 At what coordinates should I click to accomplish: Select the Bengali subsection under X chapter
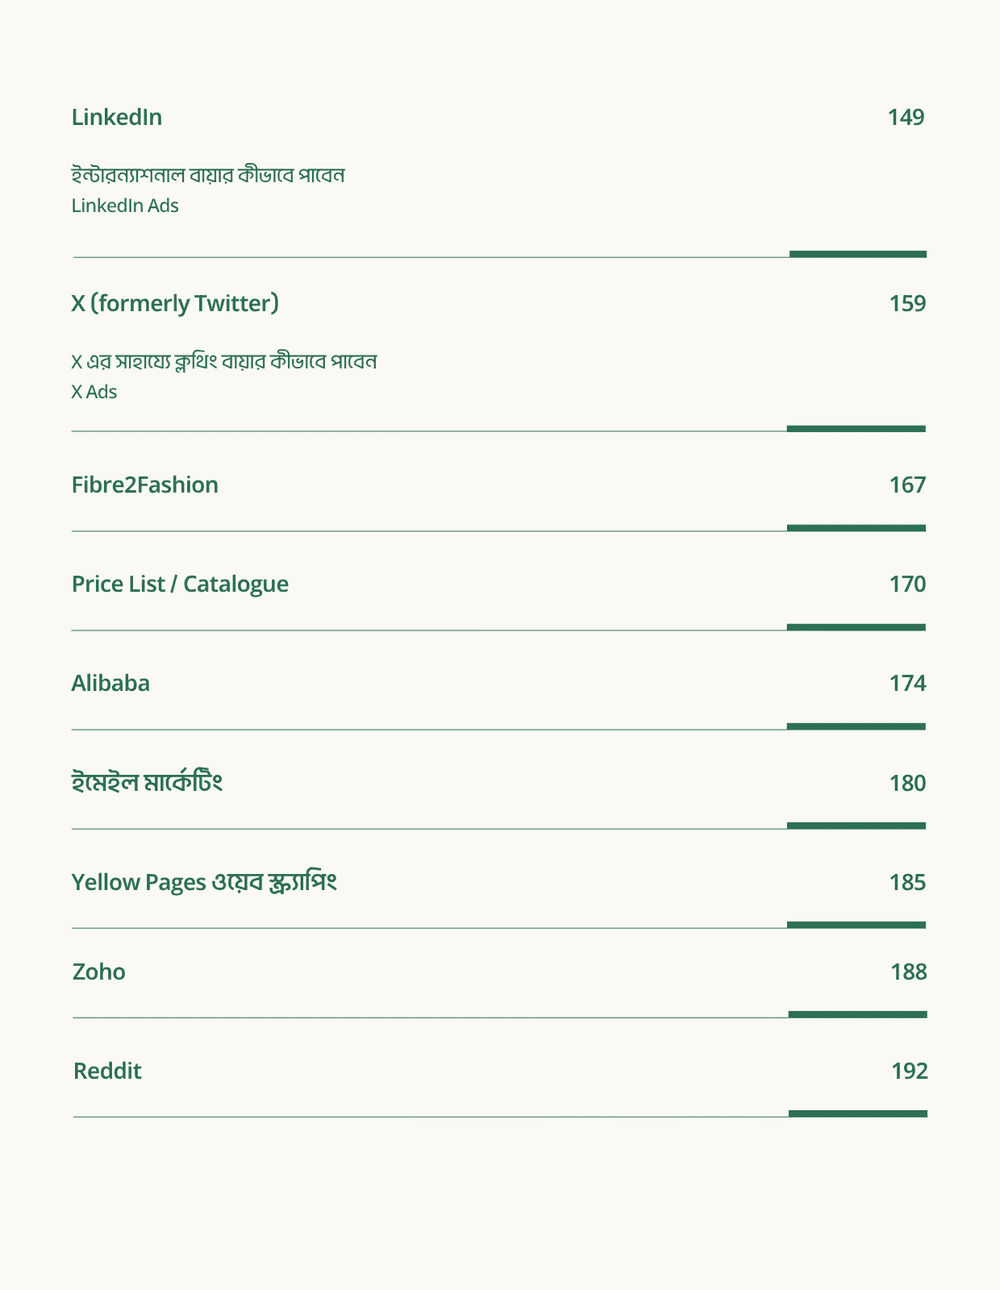(x=224, y=361)
